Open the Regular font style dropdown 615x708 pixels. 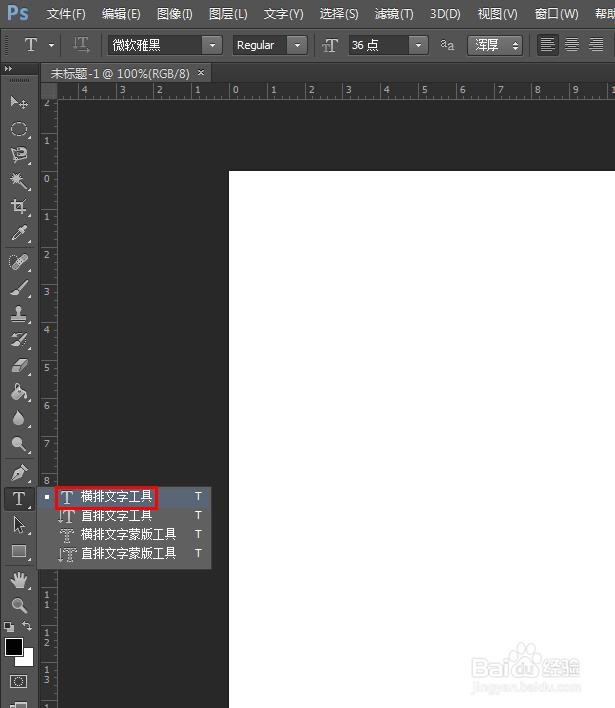click(x=297, y=45)
